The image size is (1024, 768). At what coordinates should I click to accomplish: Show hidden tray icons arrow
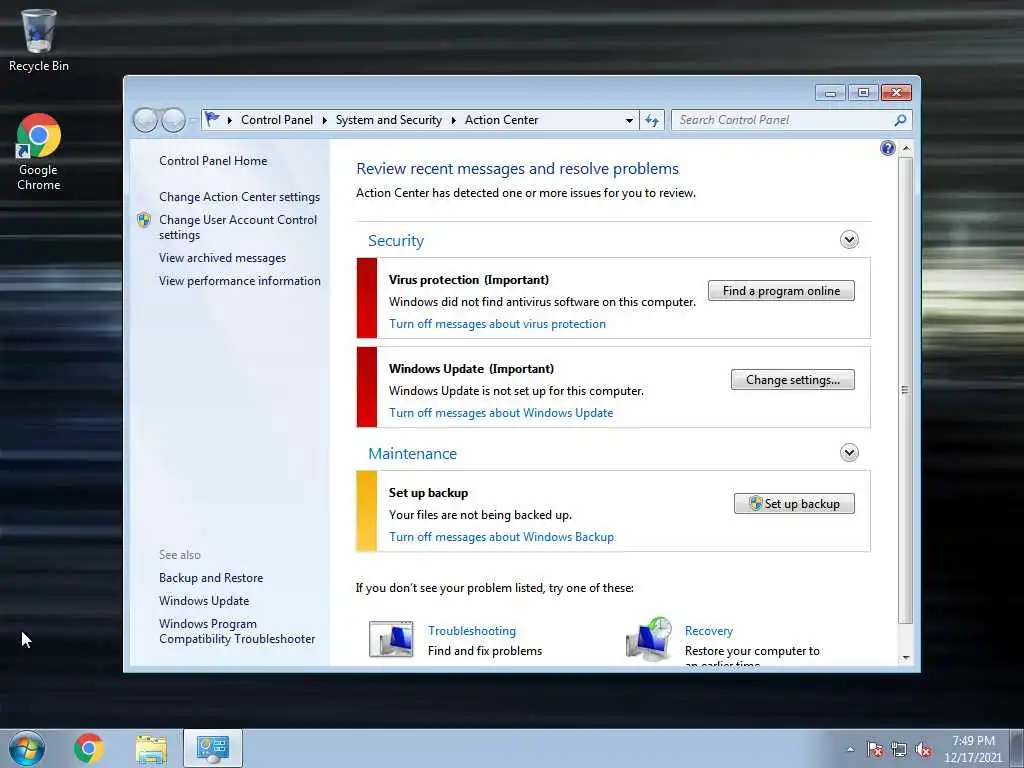click(850, 750)
